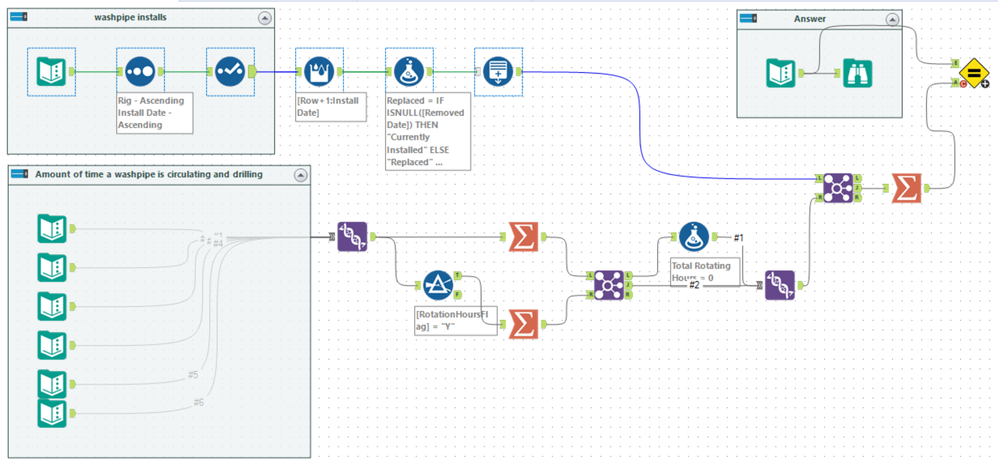
Task: Click the Select tool with checkmark icon
Action: pos(230,72)
